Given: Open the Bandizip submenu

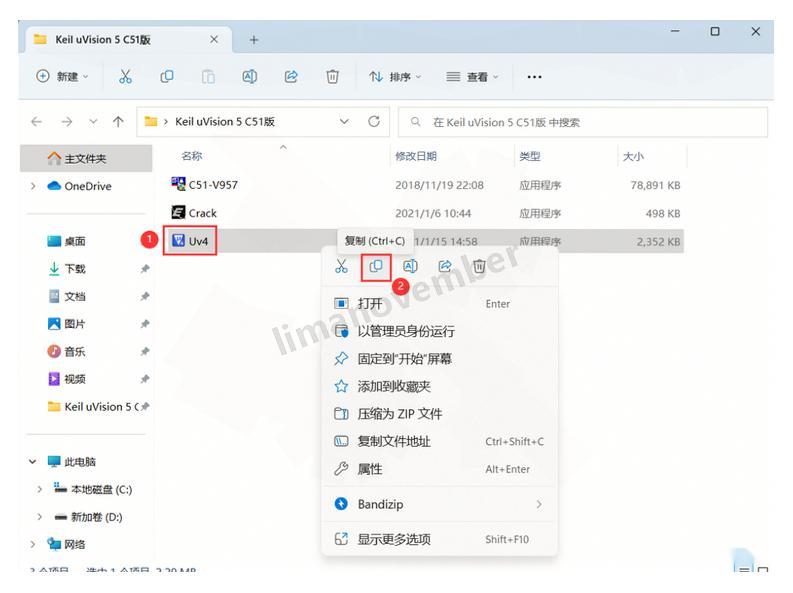Looking at the screenshot, I should pyautogui.click(x=439, y=505).
